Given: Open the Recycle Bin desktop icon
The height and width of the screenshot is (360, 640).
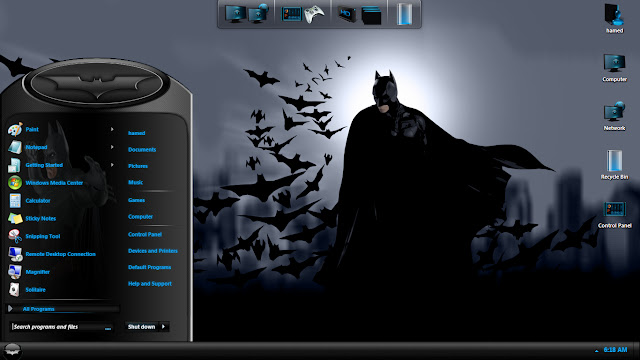Looking at the screenshot, I should (x=614, y=165).
